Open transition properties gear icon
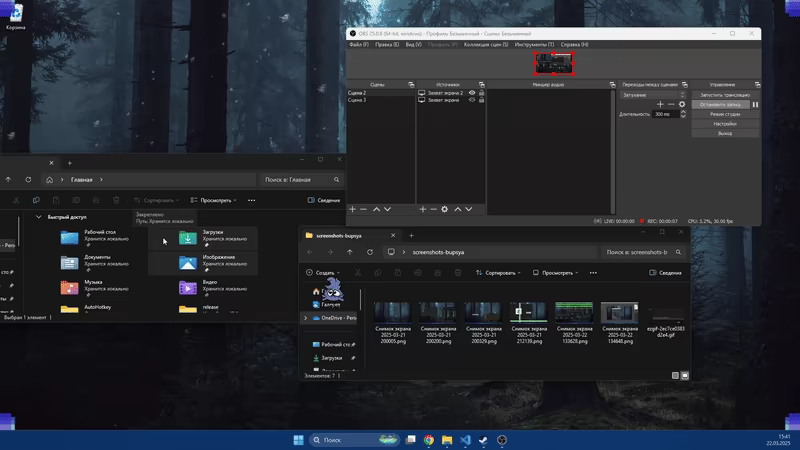This screenshot has height=450, width=800. click(682, 104)
